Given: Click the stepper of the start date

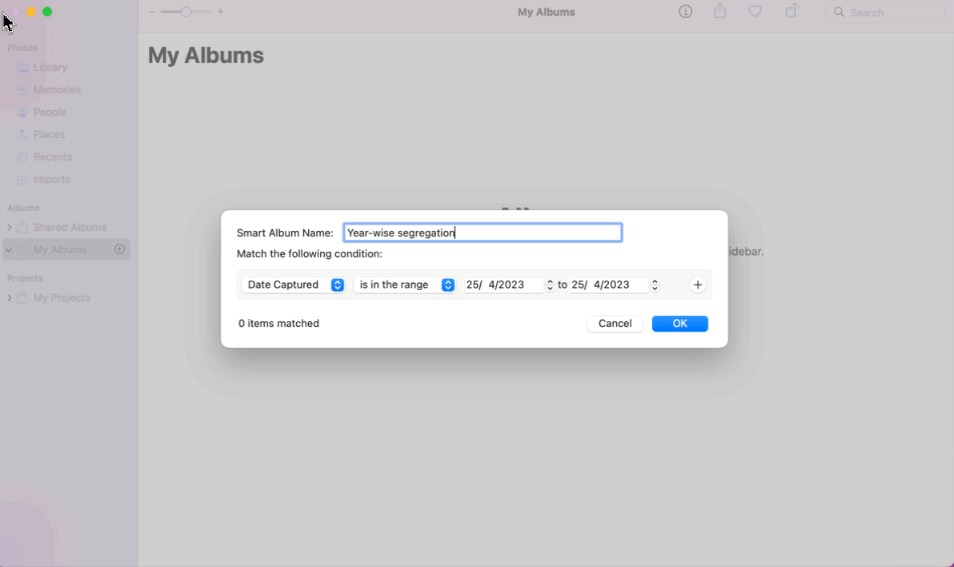Looking at the screenshot, I should click(x=550, y=285).
